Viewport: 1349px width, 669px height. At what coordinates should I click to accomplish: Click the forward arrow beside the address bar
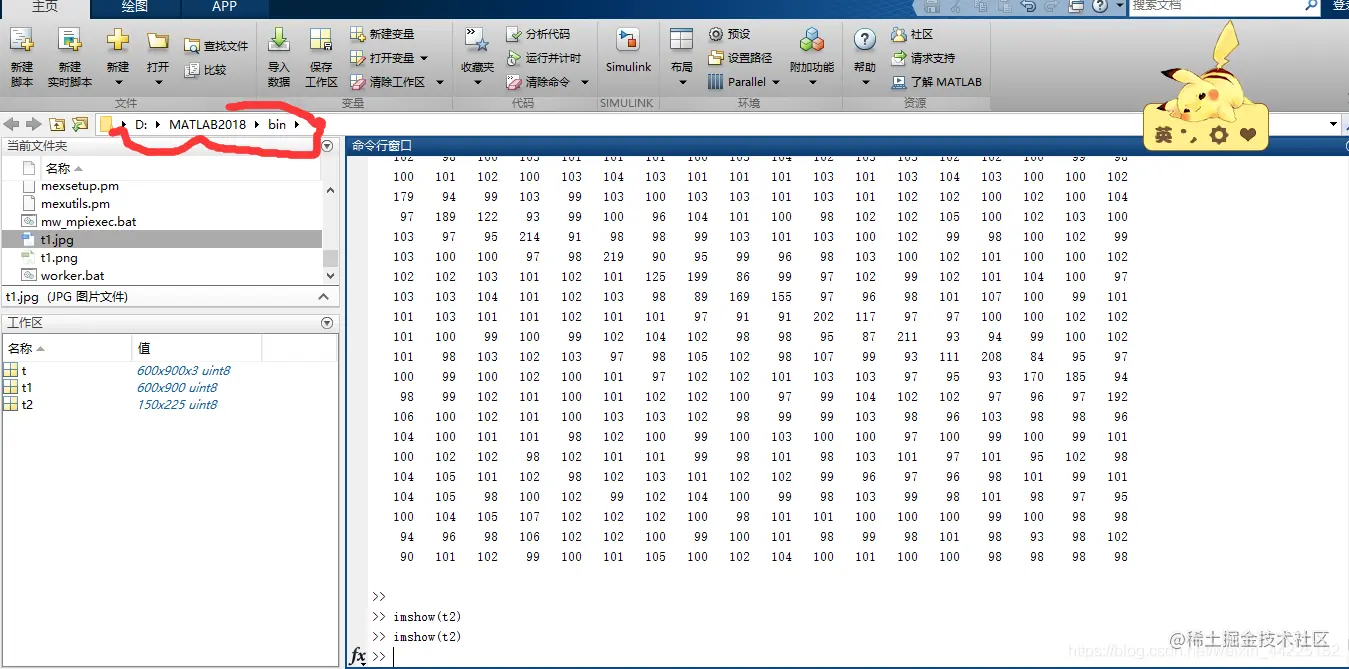[x=34, y=124]
